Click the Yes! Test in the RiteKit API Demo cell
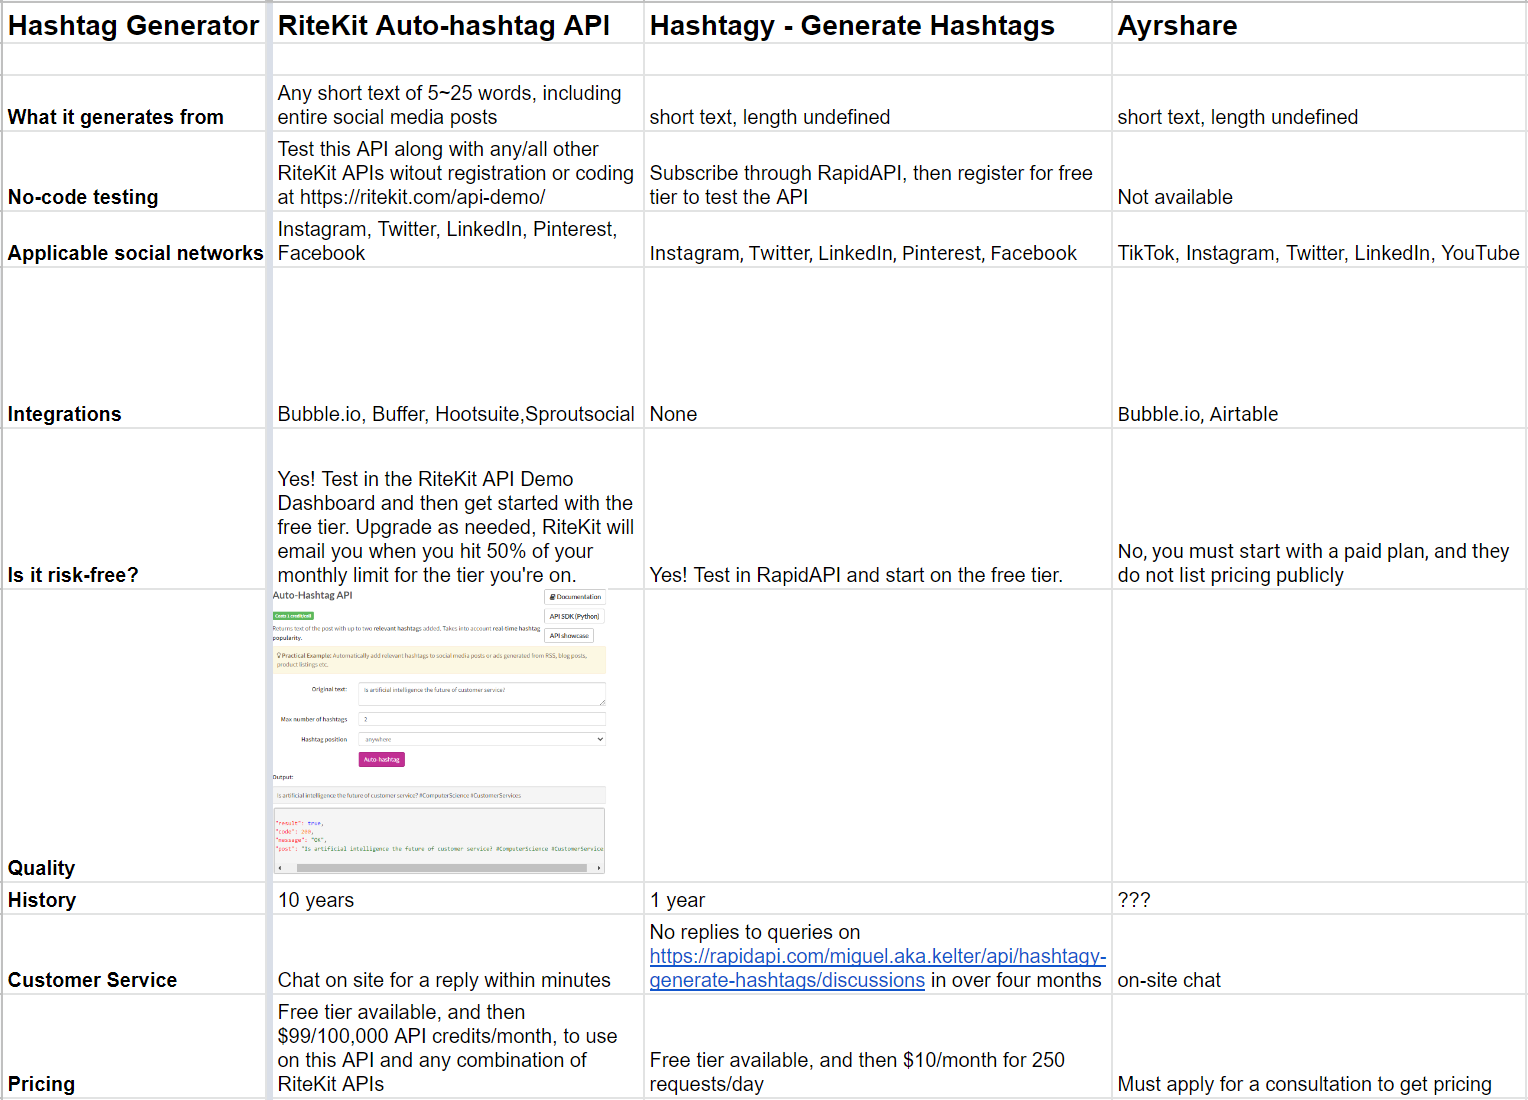1528x1100 pixels. point(457,509)
